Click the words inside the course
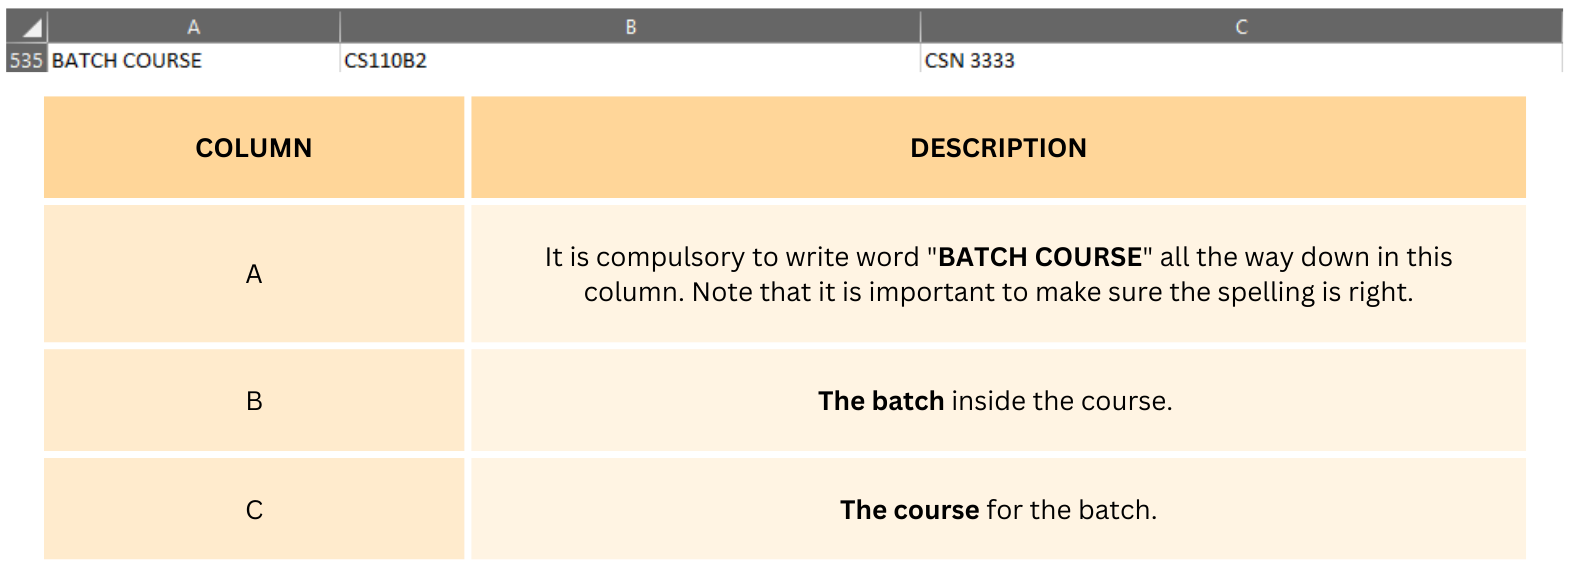 pyautogui.click(x=1060, y=401)
